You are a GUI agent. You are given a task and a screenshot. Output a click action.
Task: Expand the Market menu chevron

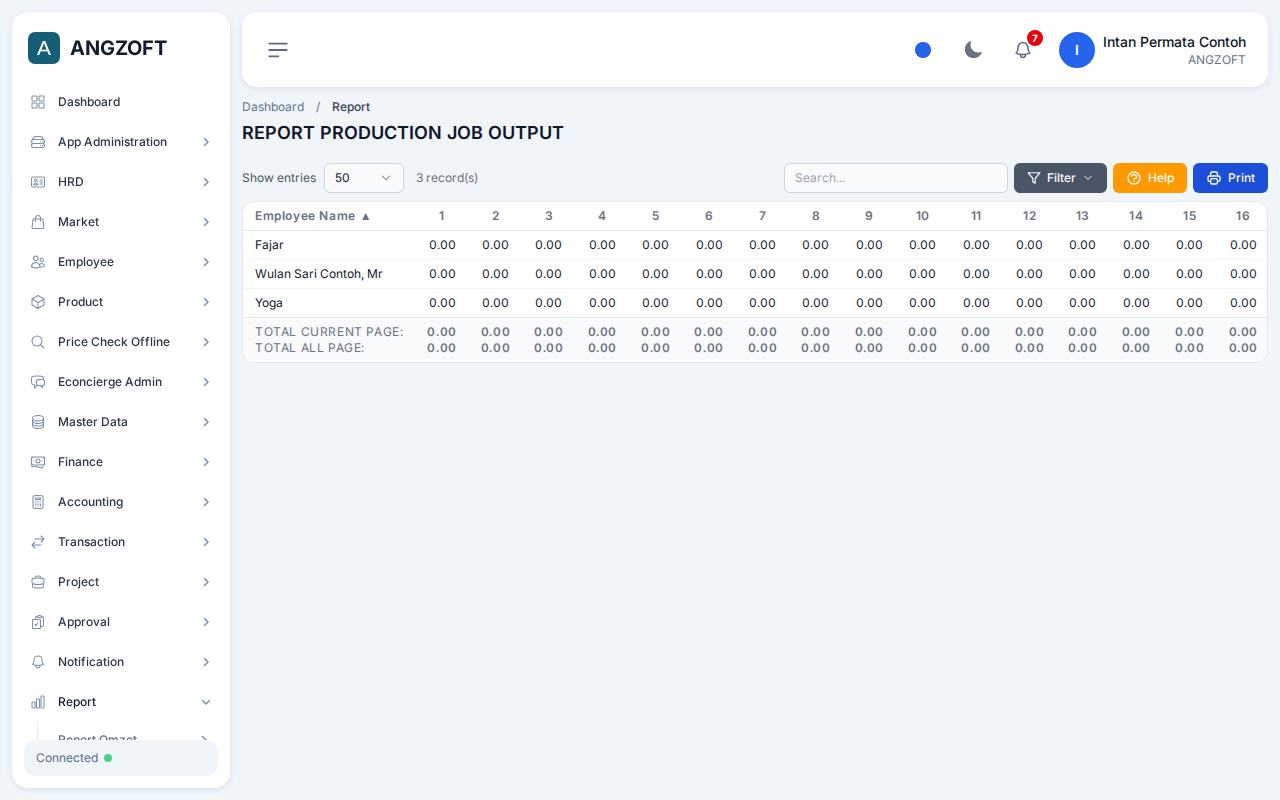point(206,222)
